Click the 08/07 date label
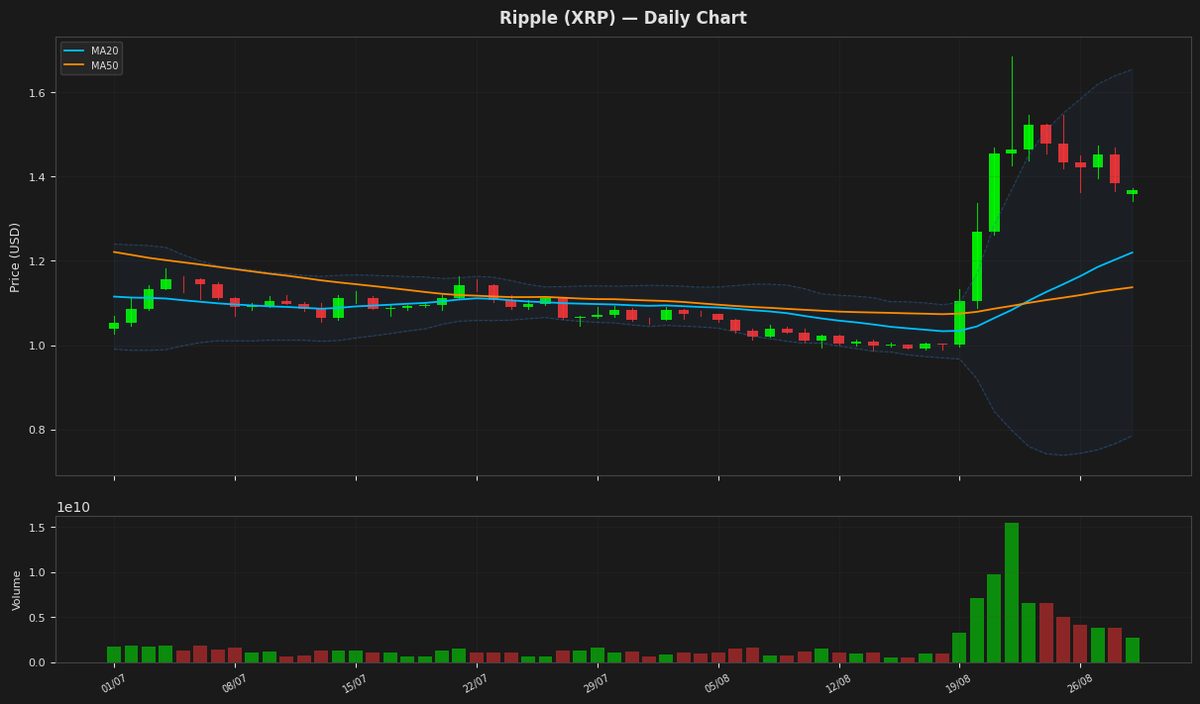Viewport: 1200px width, 704px height. [x=234, y=684]
